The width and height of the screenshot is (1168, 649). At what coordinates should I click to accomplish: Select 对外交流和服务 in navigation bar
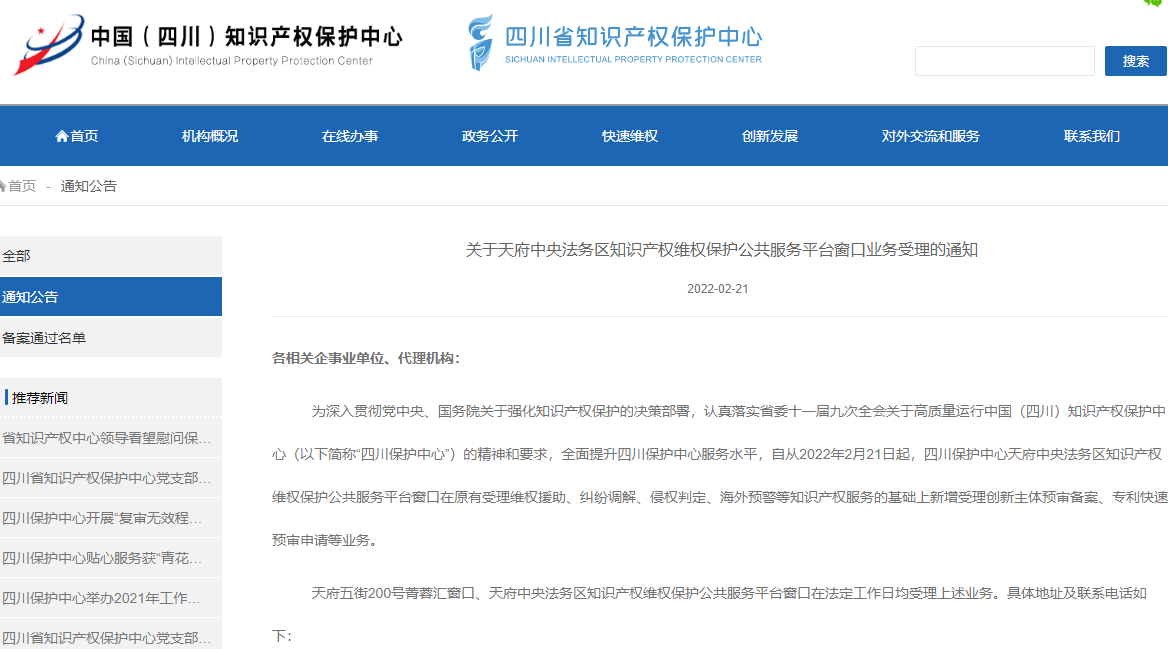(930, 136)
